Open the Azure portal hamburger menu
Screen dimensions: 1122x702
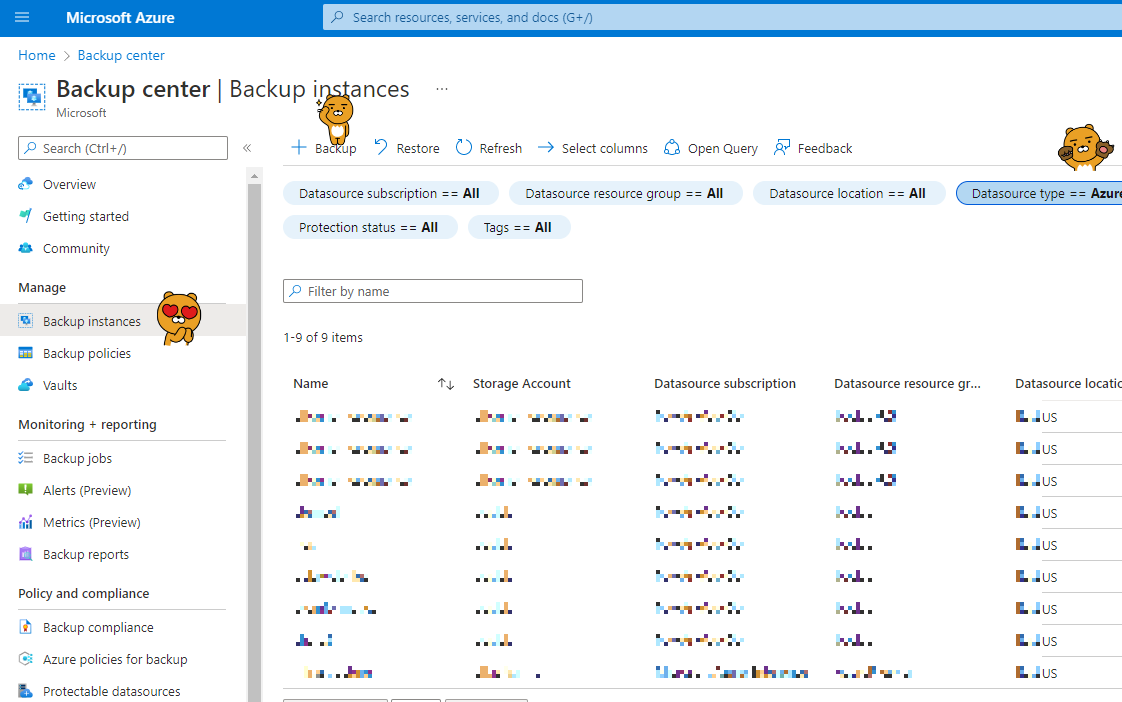(x=22, y=17)
